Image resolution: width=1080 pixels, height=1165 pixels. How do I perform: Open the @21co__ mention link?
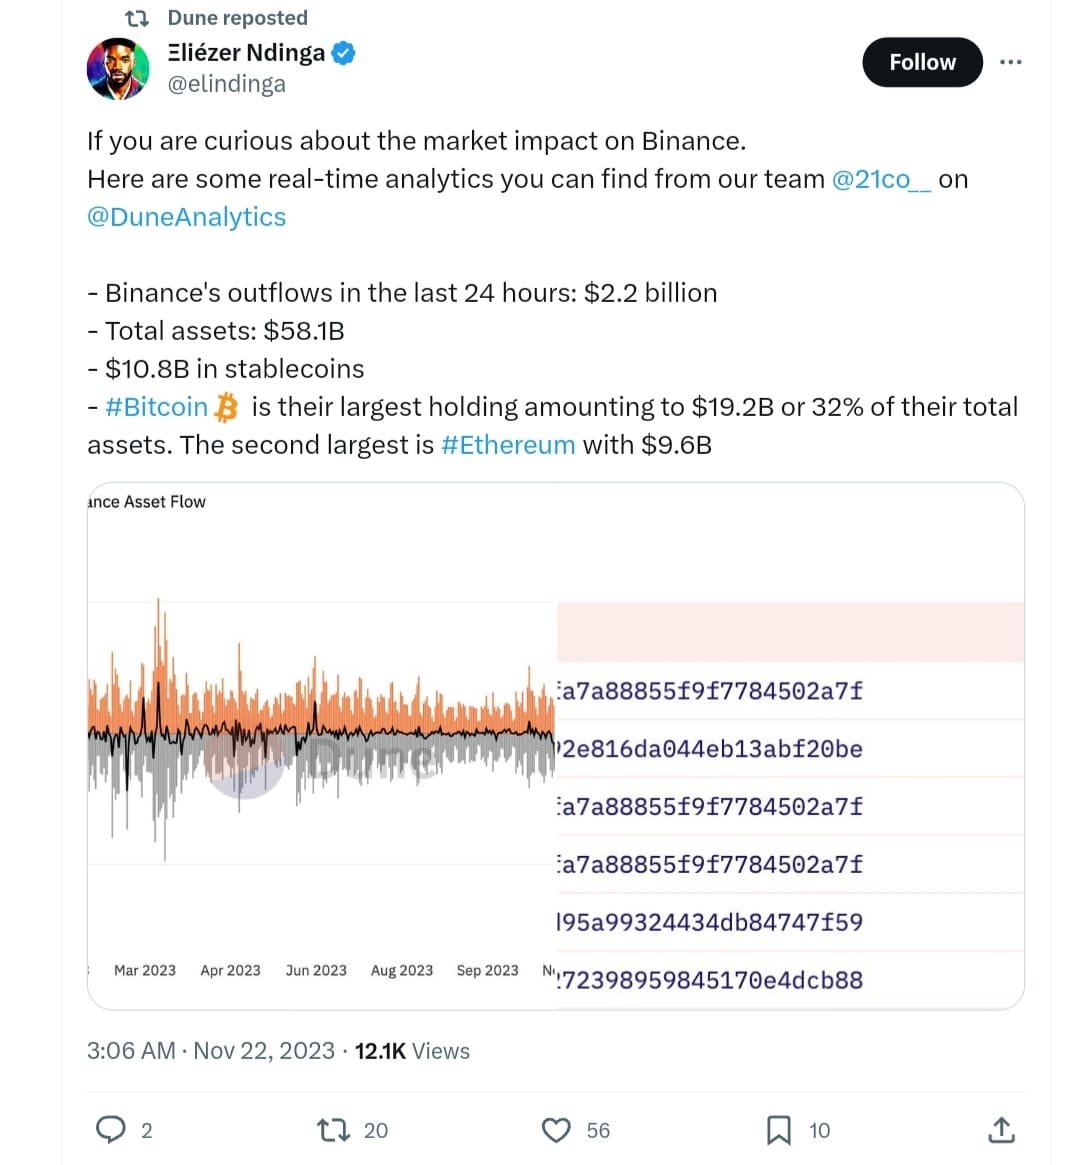(881, 179)
